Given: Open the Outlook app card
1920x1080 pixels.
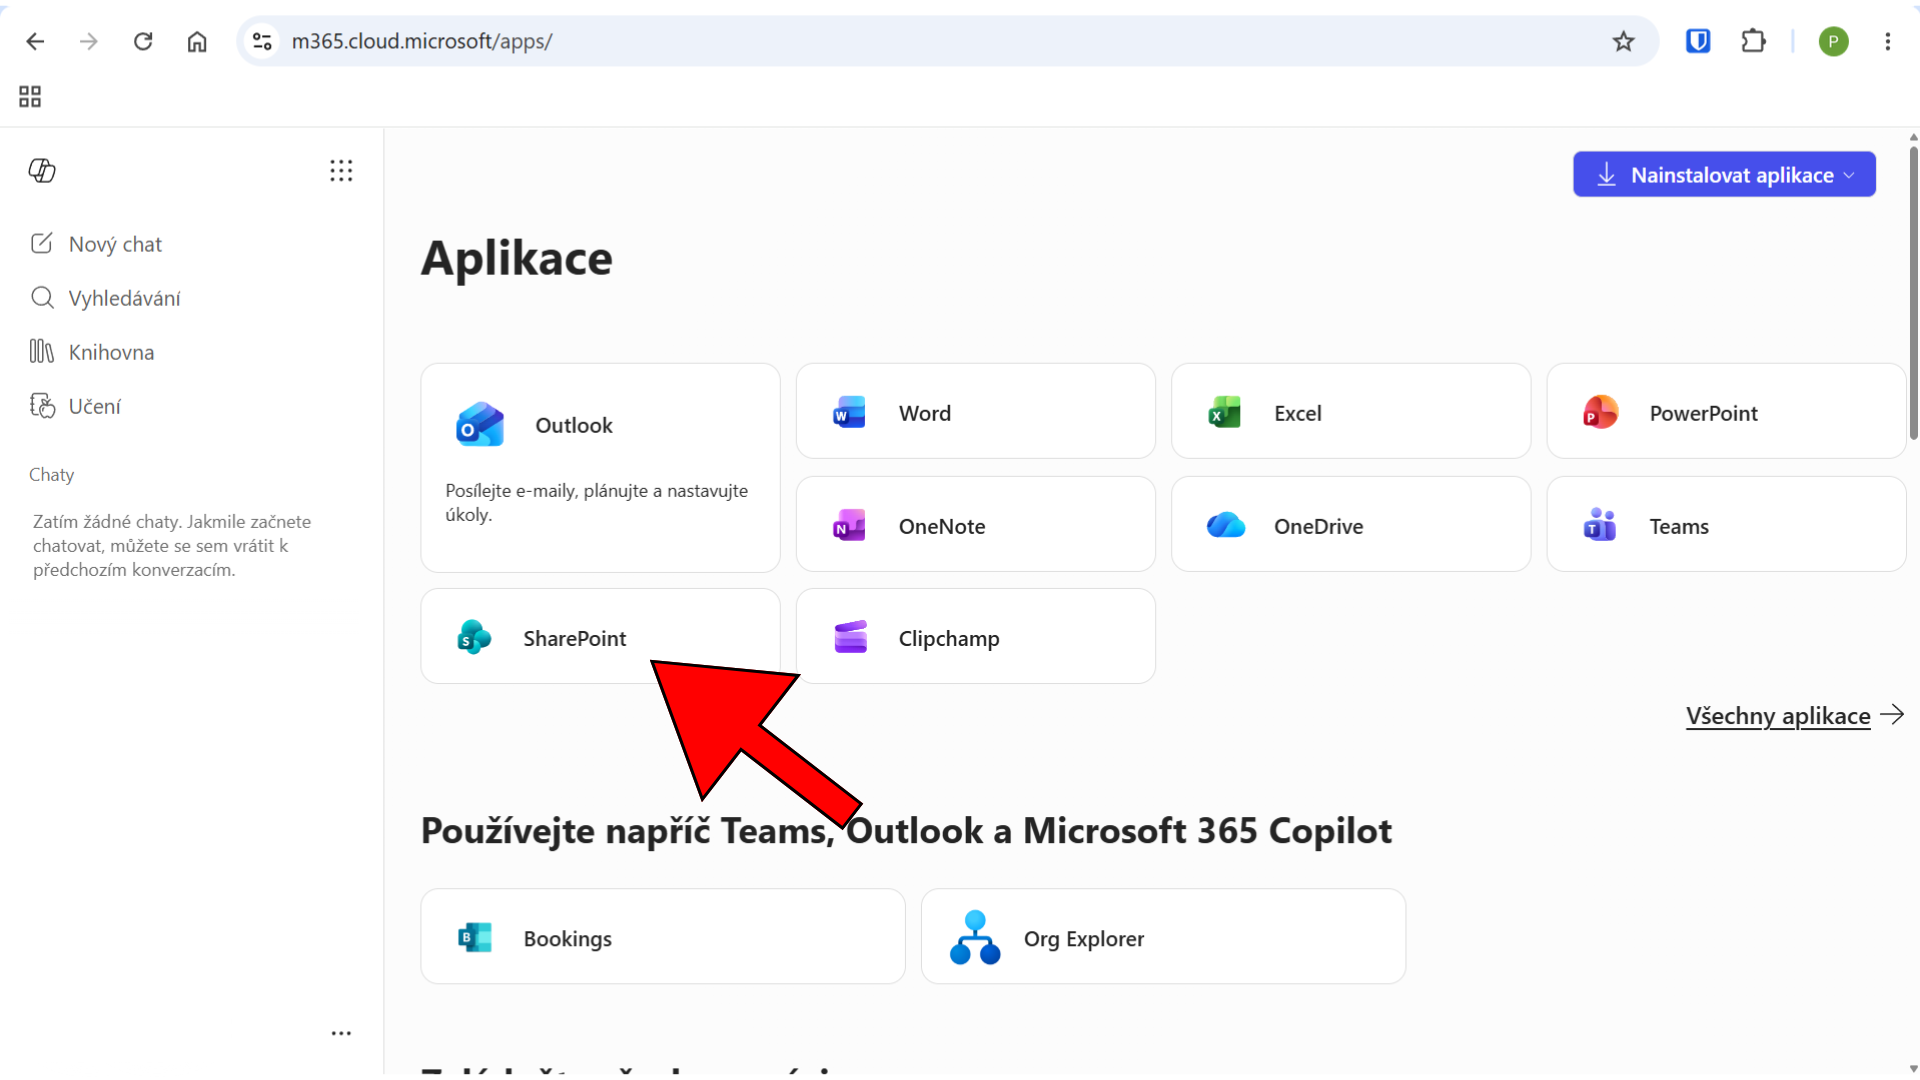Looking at the screenshot, I should pos(600,467).
